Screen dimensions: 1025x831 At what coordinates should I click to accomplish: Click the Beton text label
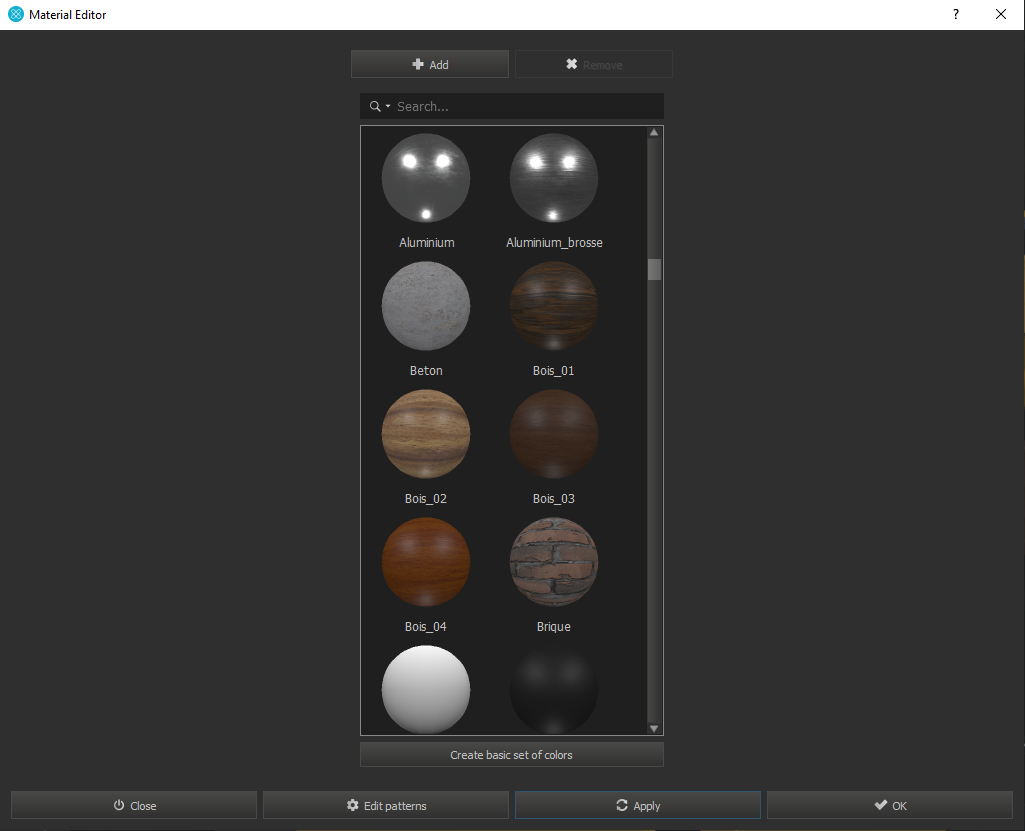426,371
